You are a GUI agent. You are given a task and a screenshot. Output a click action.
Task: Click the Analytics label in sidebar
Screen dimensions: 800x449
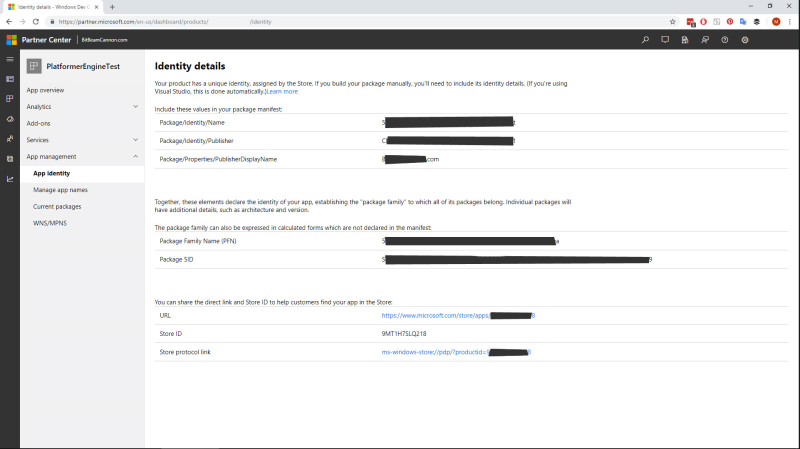click(x=39, y=107)
